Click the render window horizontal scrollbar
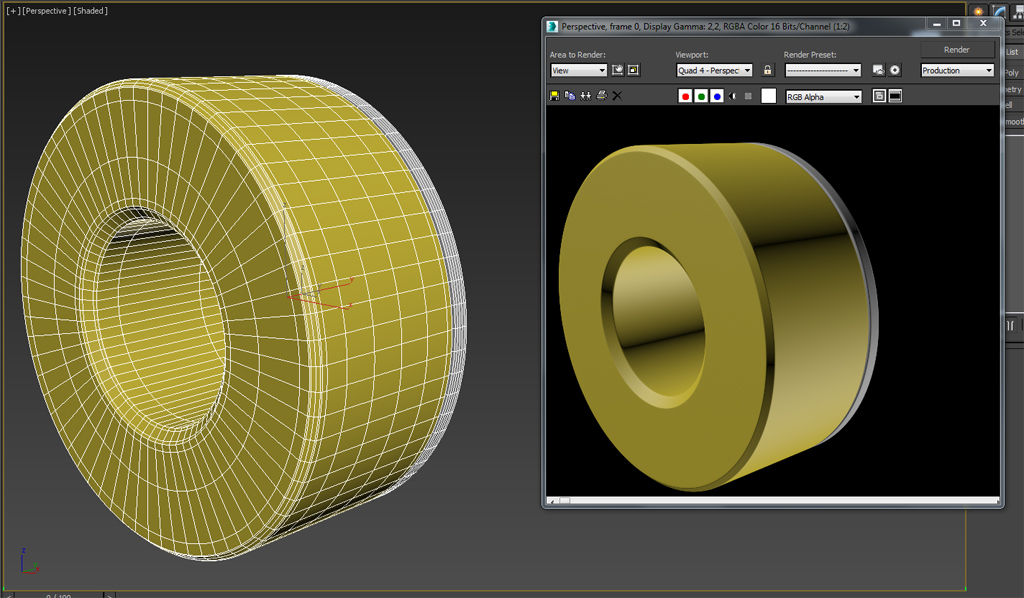This screenshot has height=598, width=1024. (x=773, y=501)
